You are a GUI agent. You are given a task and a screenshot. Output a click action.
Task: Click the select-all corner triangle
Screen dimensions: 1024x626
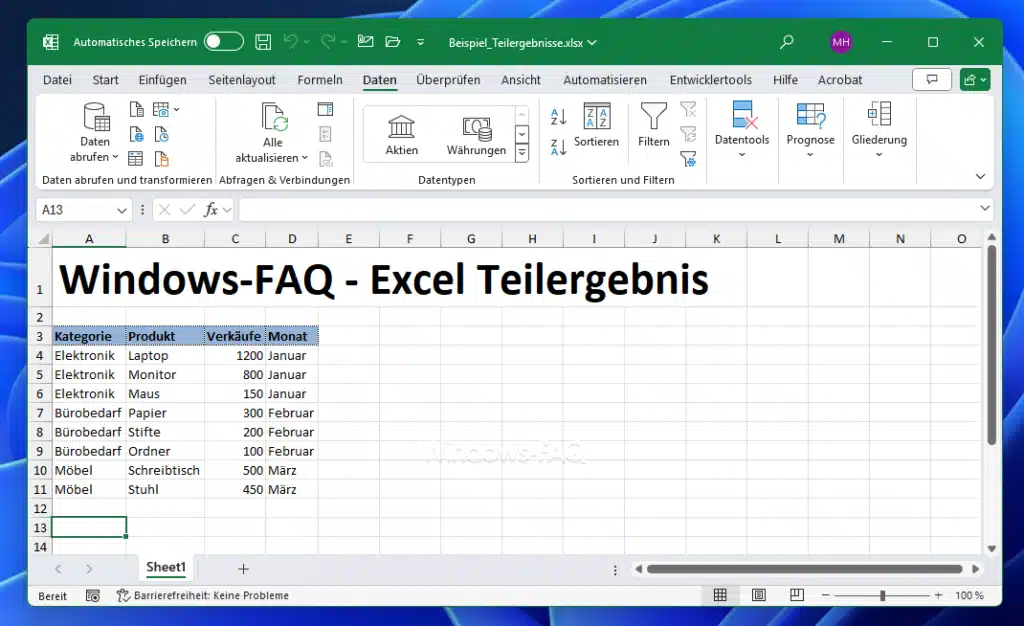point(43,239)
